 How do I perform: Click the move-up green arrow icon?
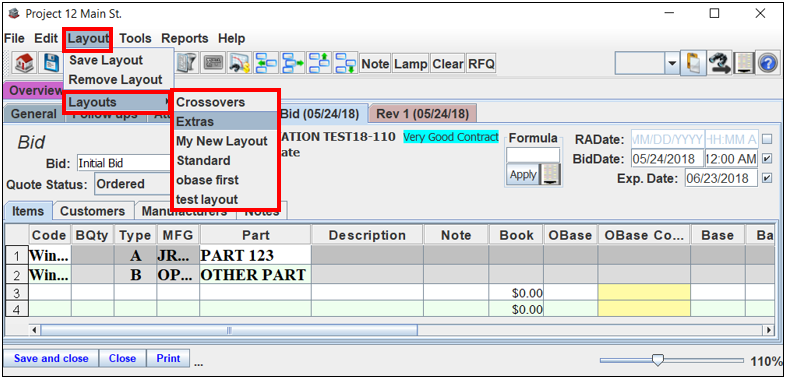(319, 64)
